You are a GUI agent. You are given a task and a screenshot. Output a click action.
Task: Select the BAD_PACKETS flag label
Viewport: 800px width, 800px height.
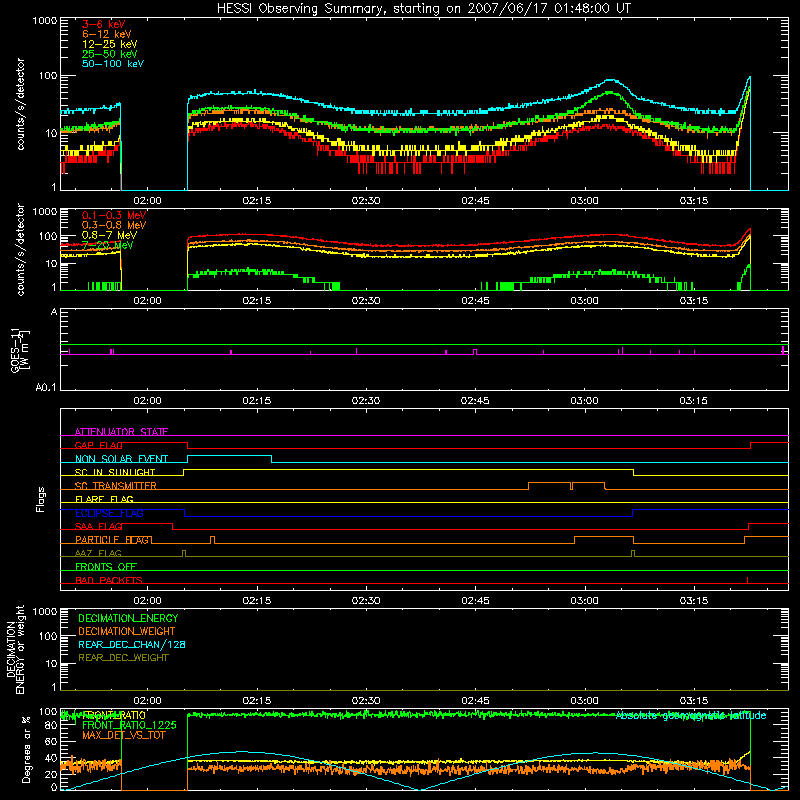(109, 580)
